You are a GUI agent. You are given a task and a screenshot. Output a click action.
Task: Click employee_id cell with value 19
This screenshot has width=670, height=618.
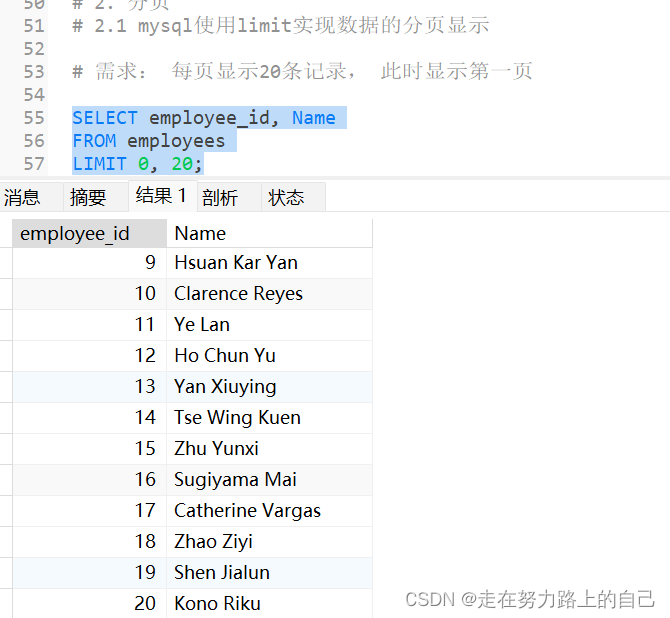[89, 573]
